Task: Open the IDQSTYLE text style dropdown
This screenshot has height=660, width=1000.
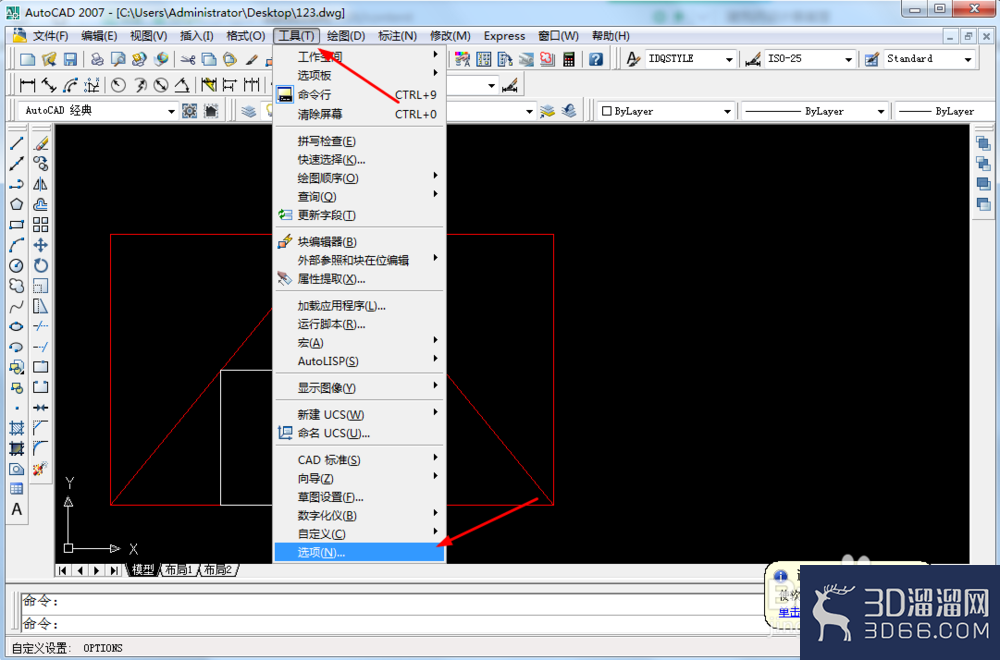Action: coord(729,59)
